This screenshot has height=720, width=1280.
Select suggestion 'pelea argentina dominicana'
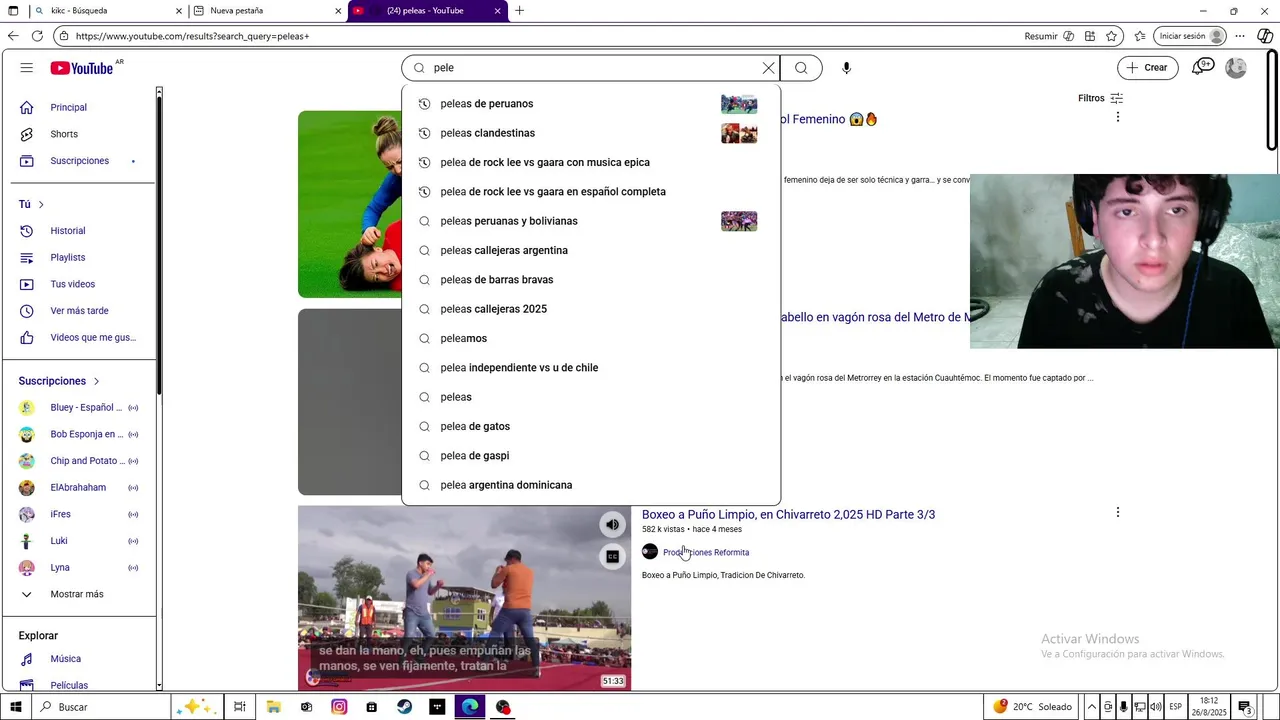(x=591, y=485)
